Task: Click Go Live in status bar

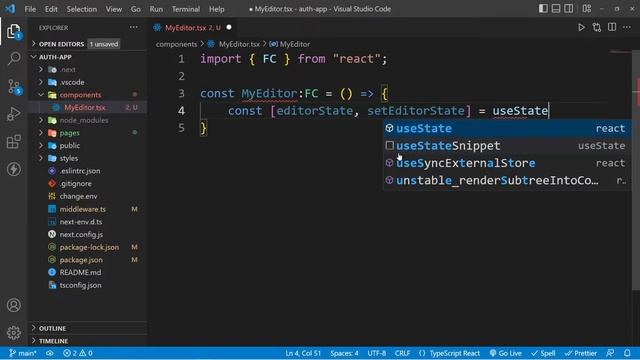Action: coord(506,353)
